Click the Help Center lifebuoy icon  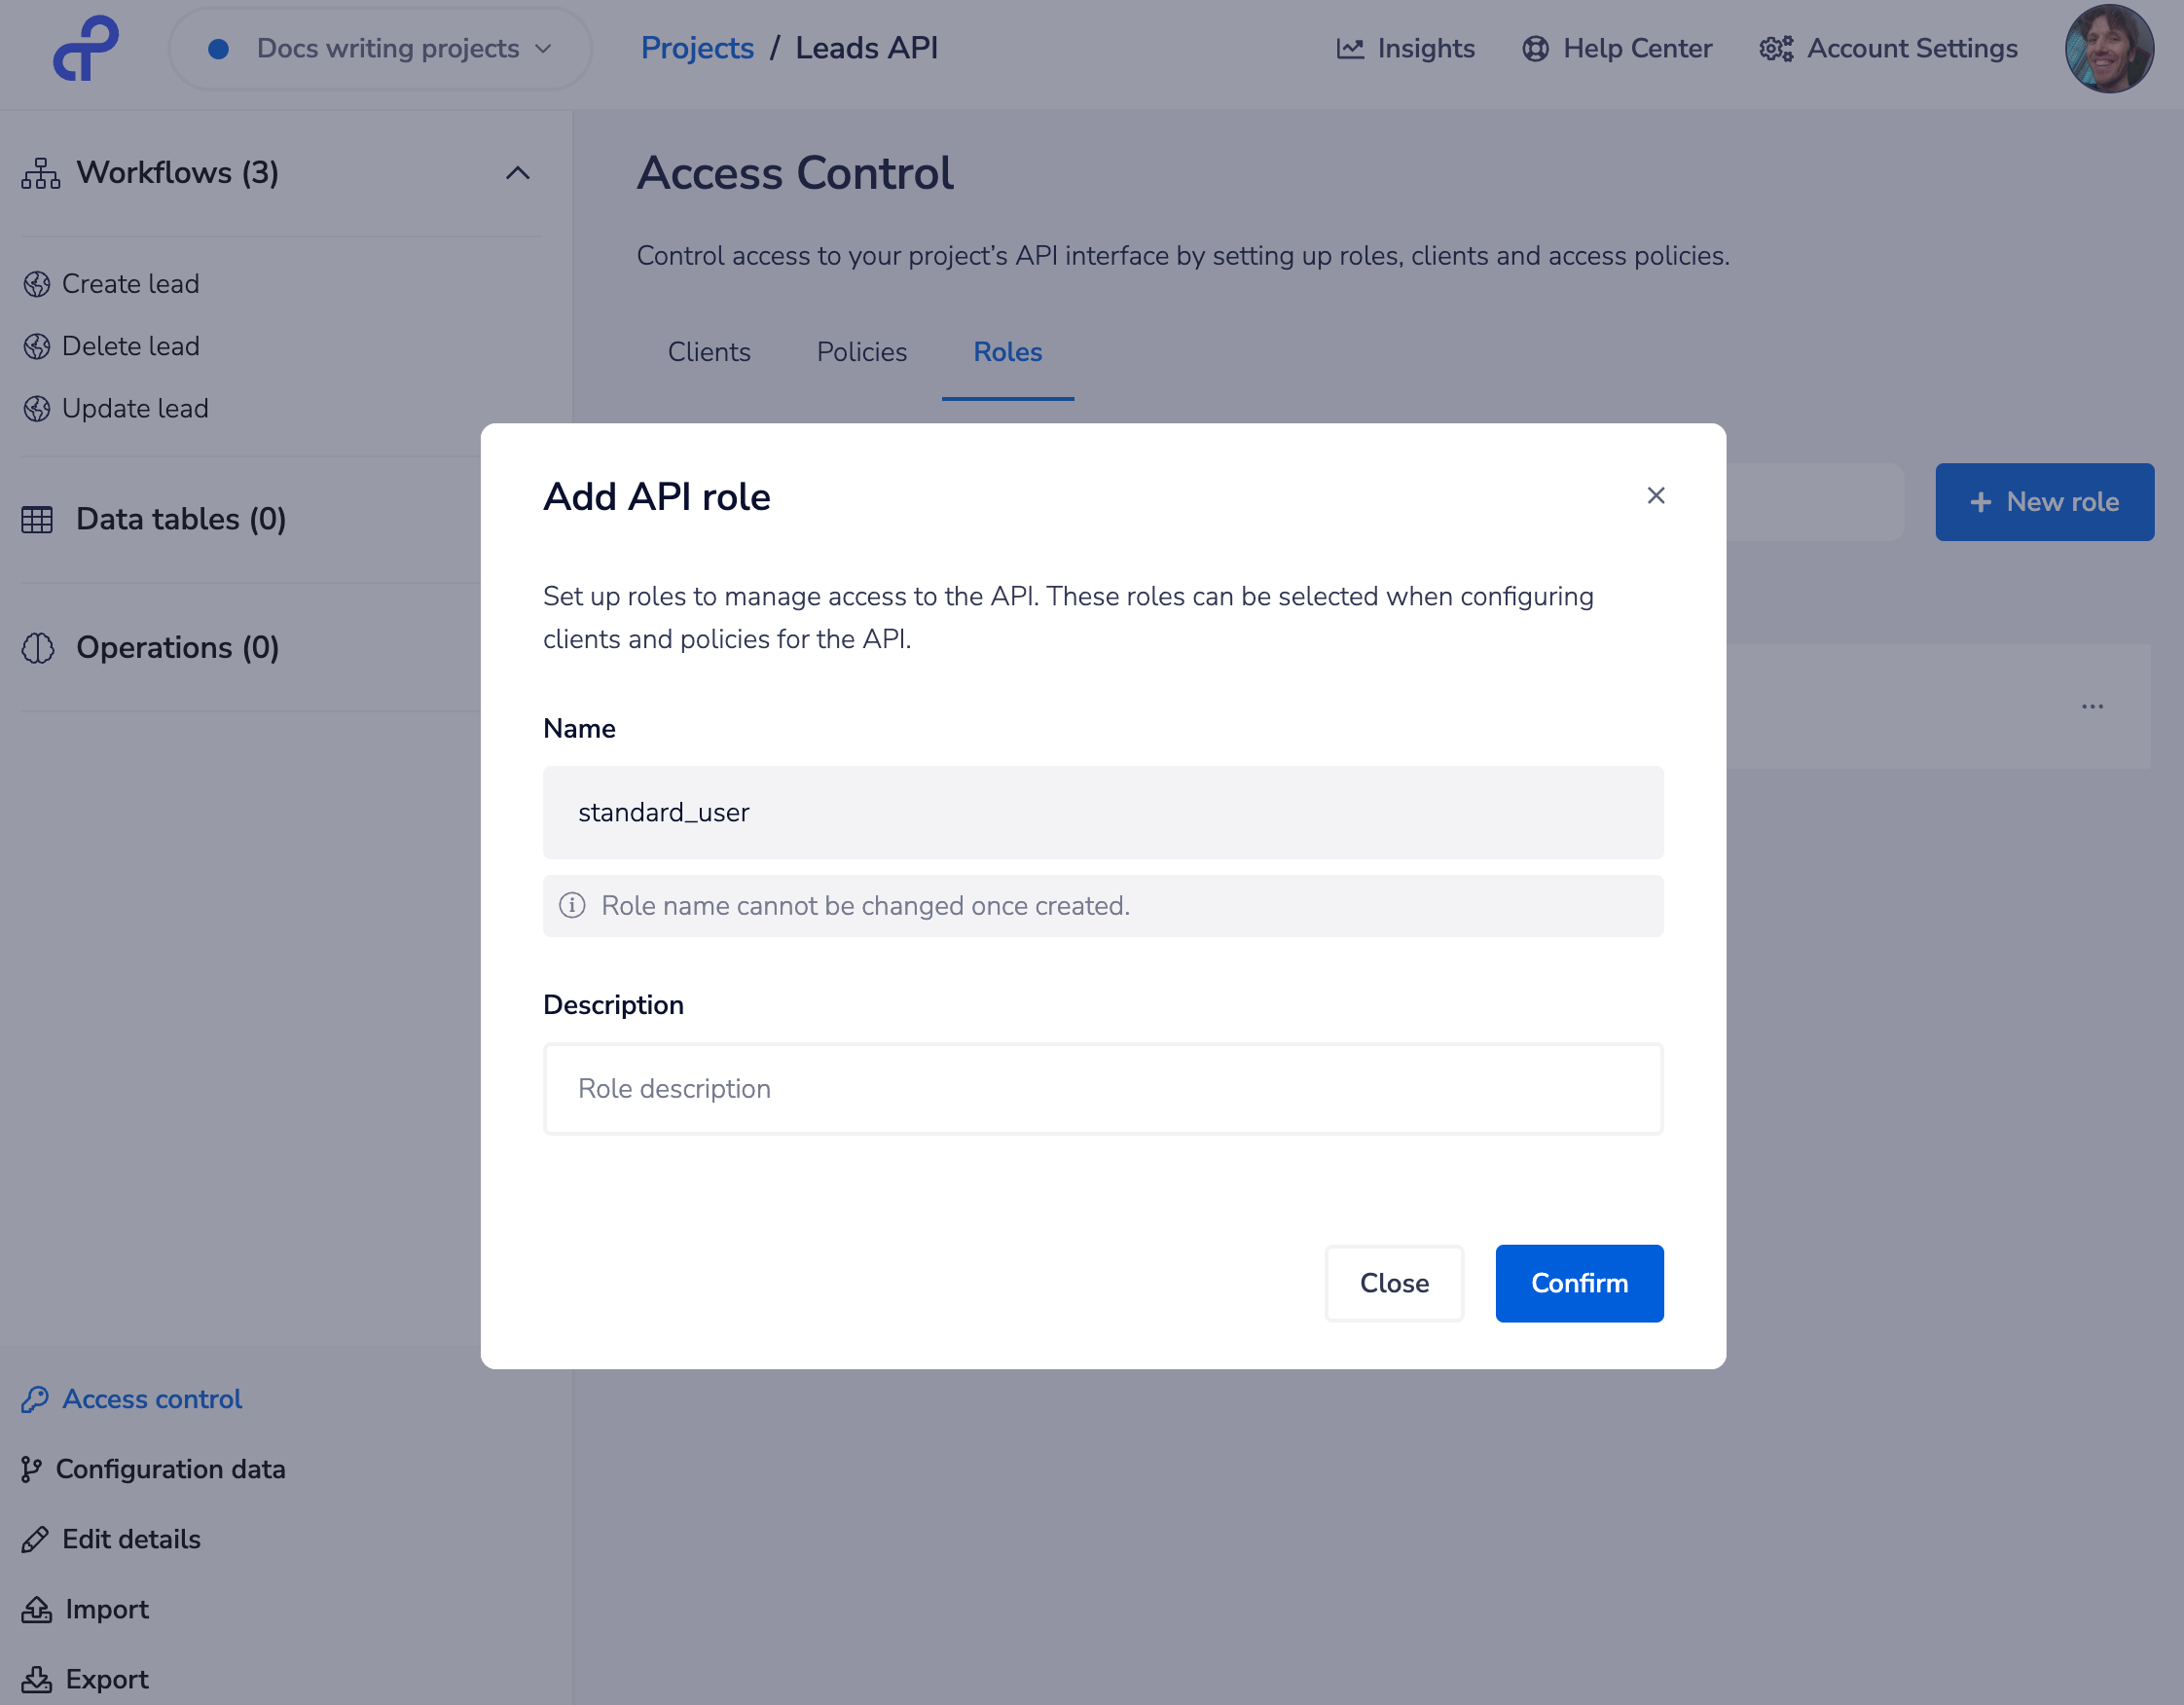coord(1535,49)
